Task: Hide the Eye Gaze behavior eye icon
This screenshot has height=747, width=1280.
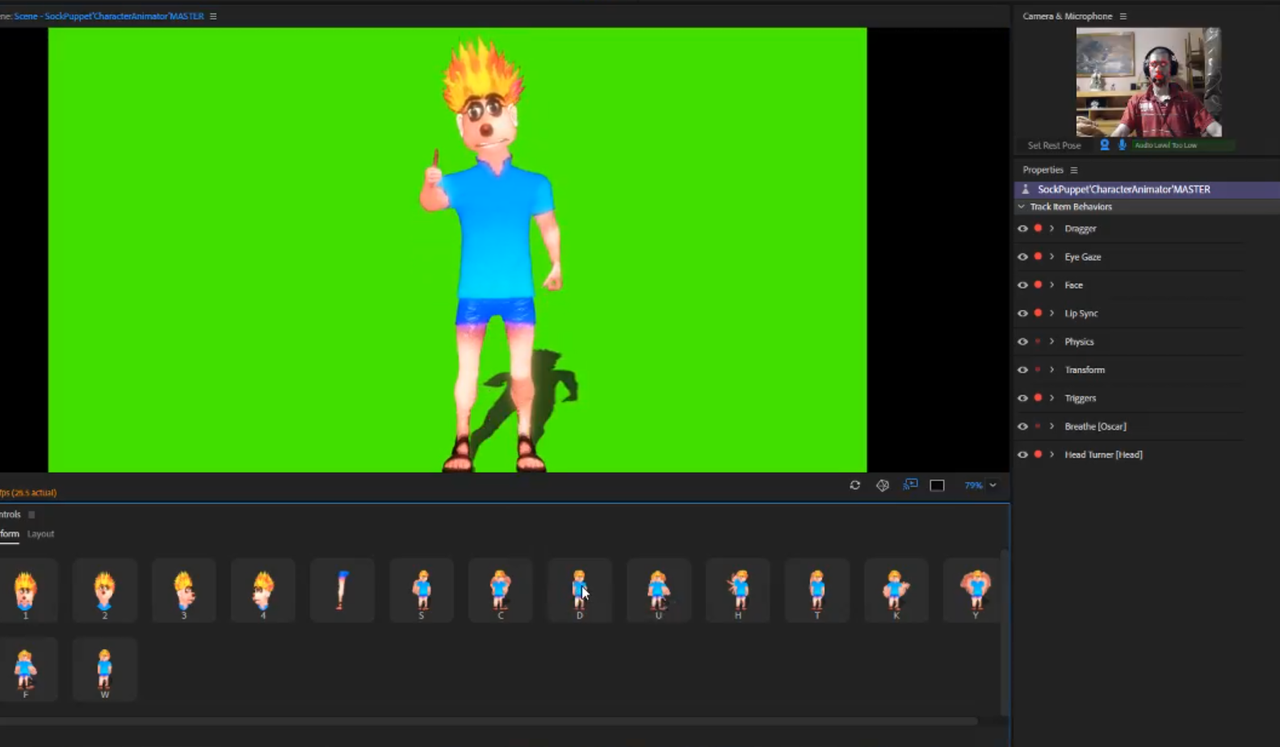Action: 1022,257
